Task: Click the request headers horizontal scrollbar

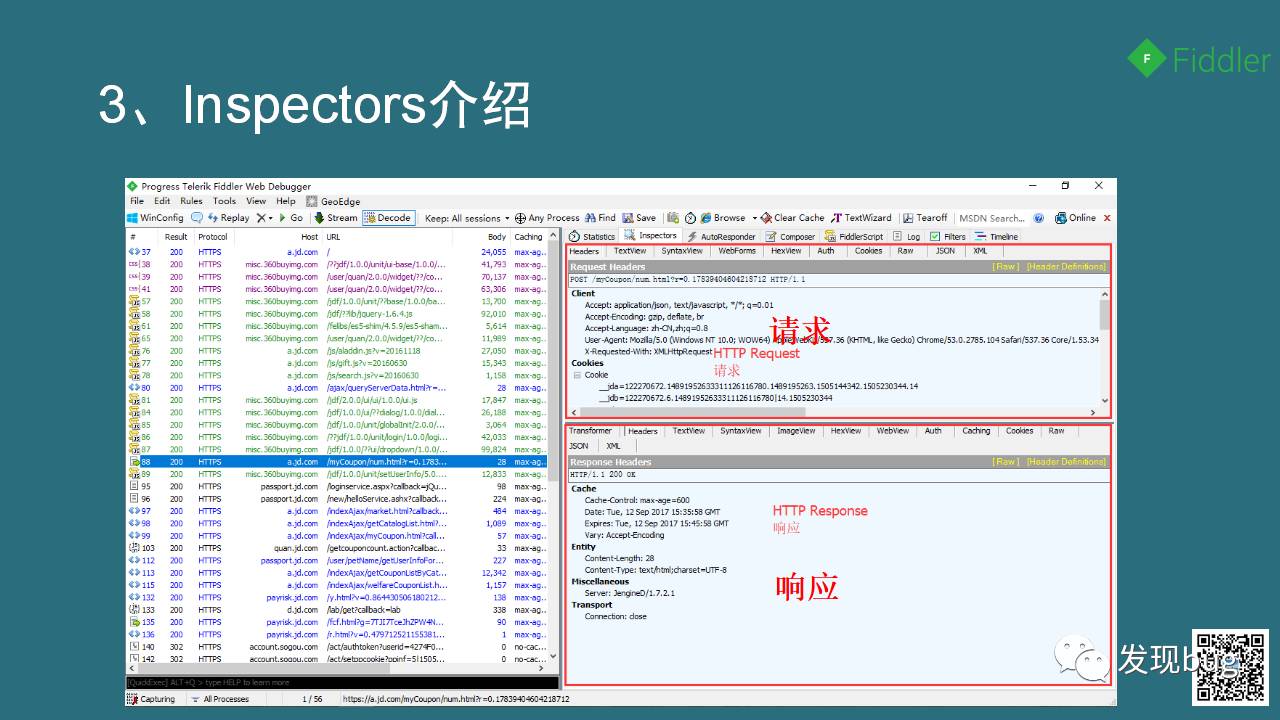Action: pyautogui.click(x=833, y=411)
